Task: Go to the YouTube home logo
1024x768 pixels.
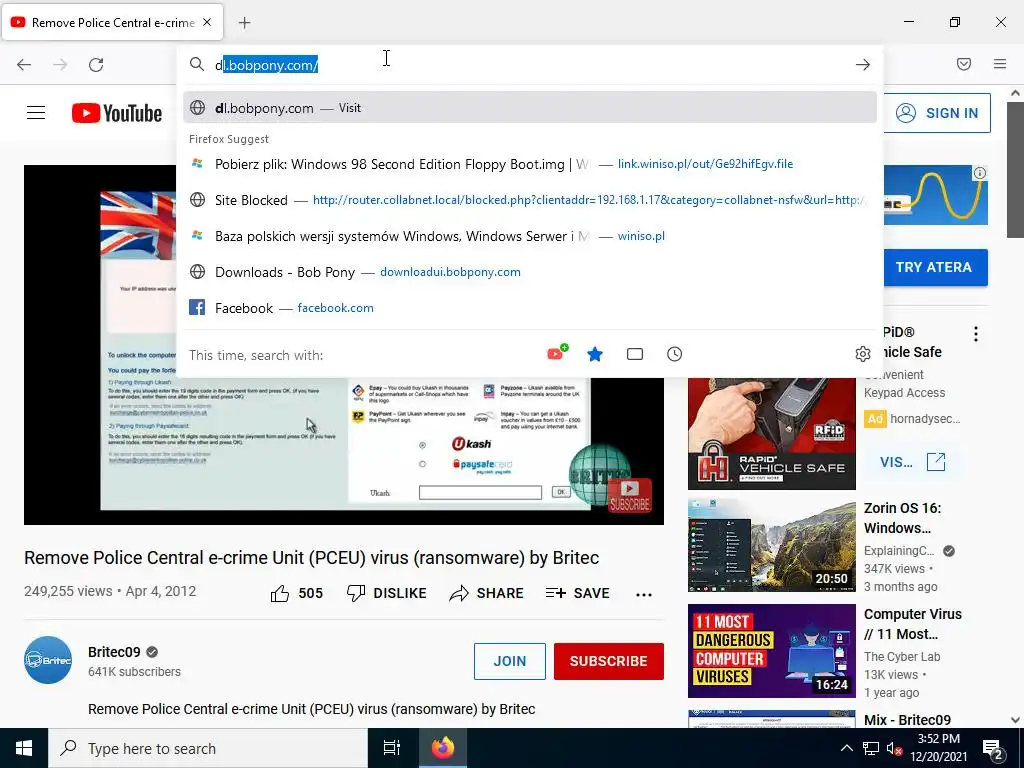Action: (117, 113)
